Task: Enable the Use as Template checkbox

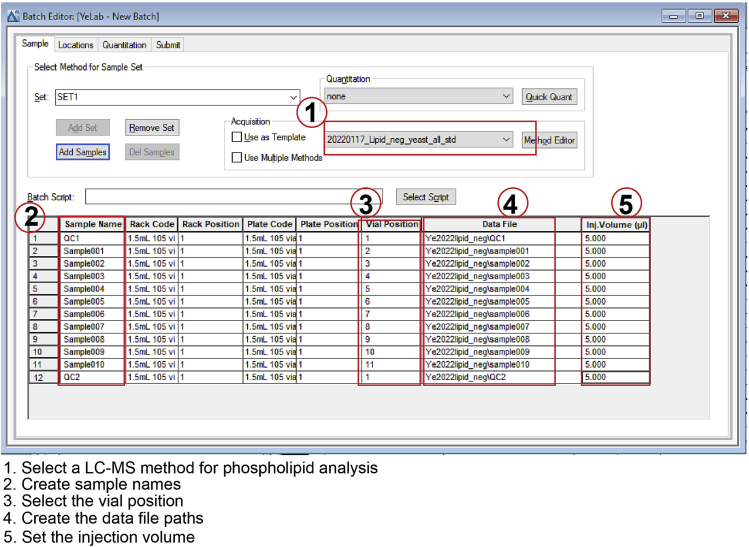Action: tap(236, 137)
